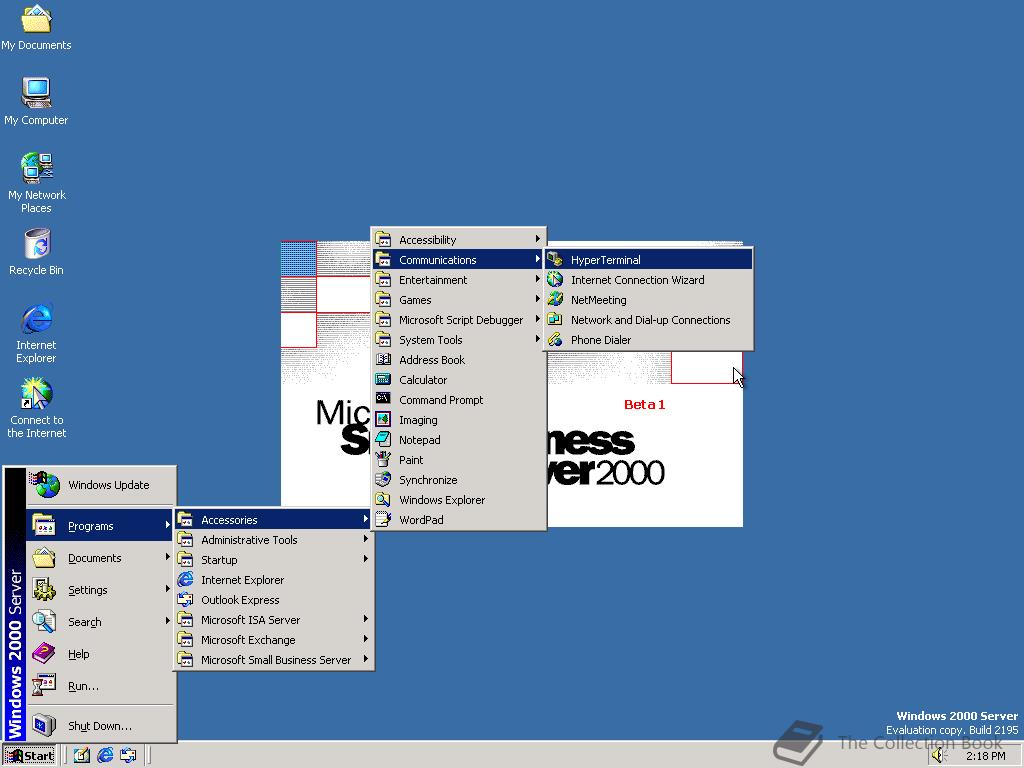The width and height of the screenshot is (1024, 768).
Task: Expand the Entertainment submenu arrow
Action: pos(537,279)
